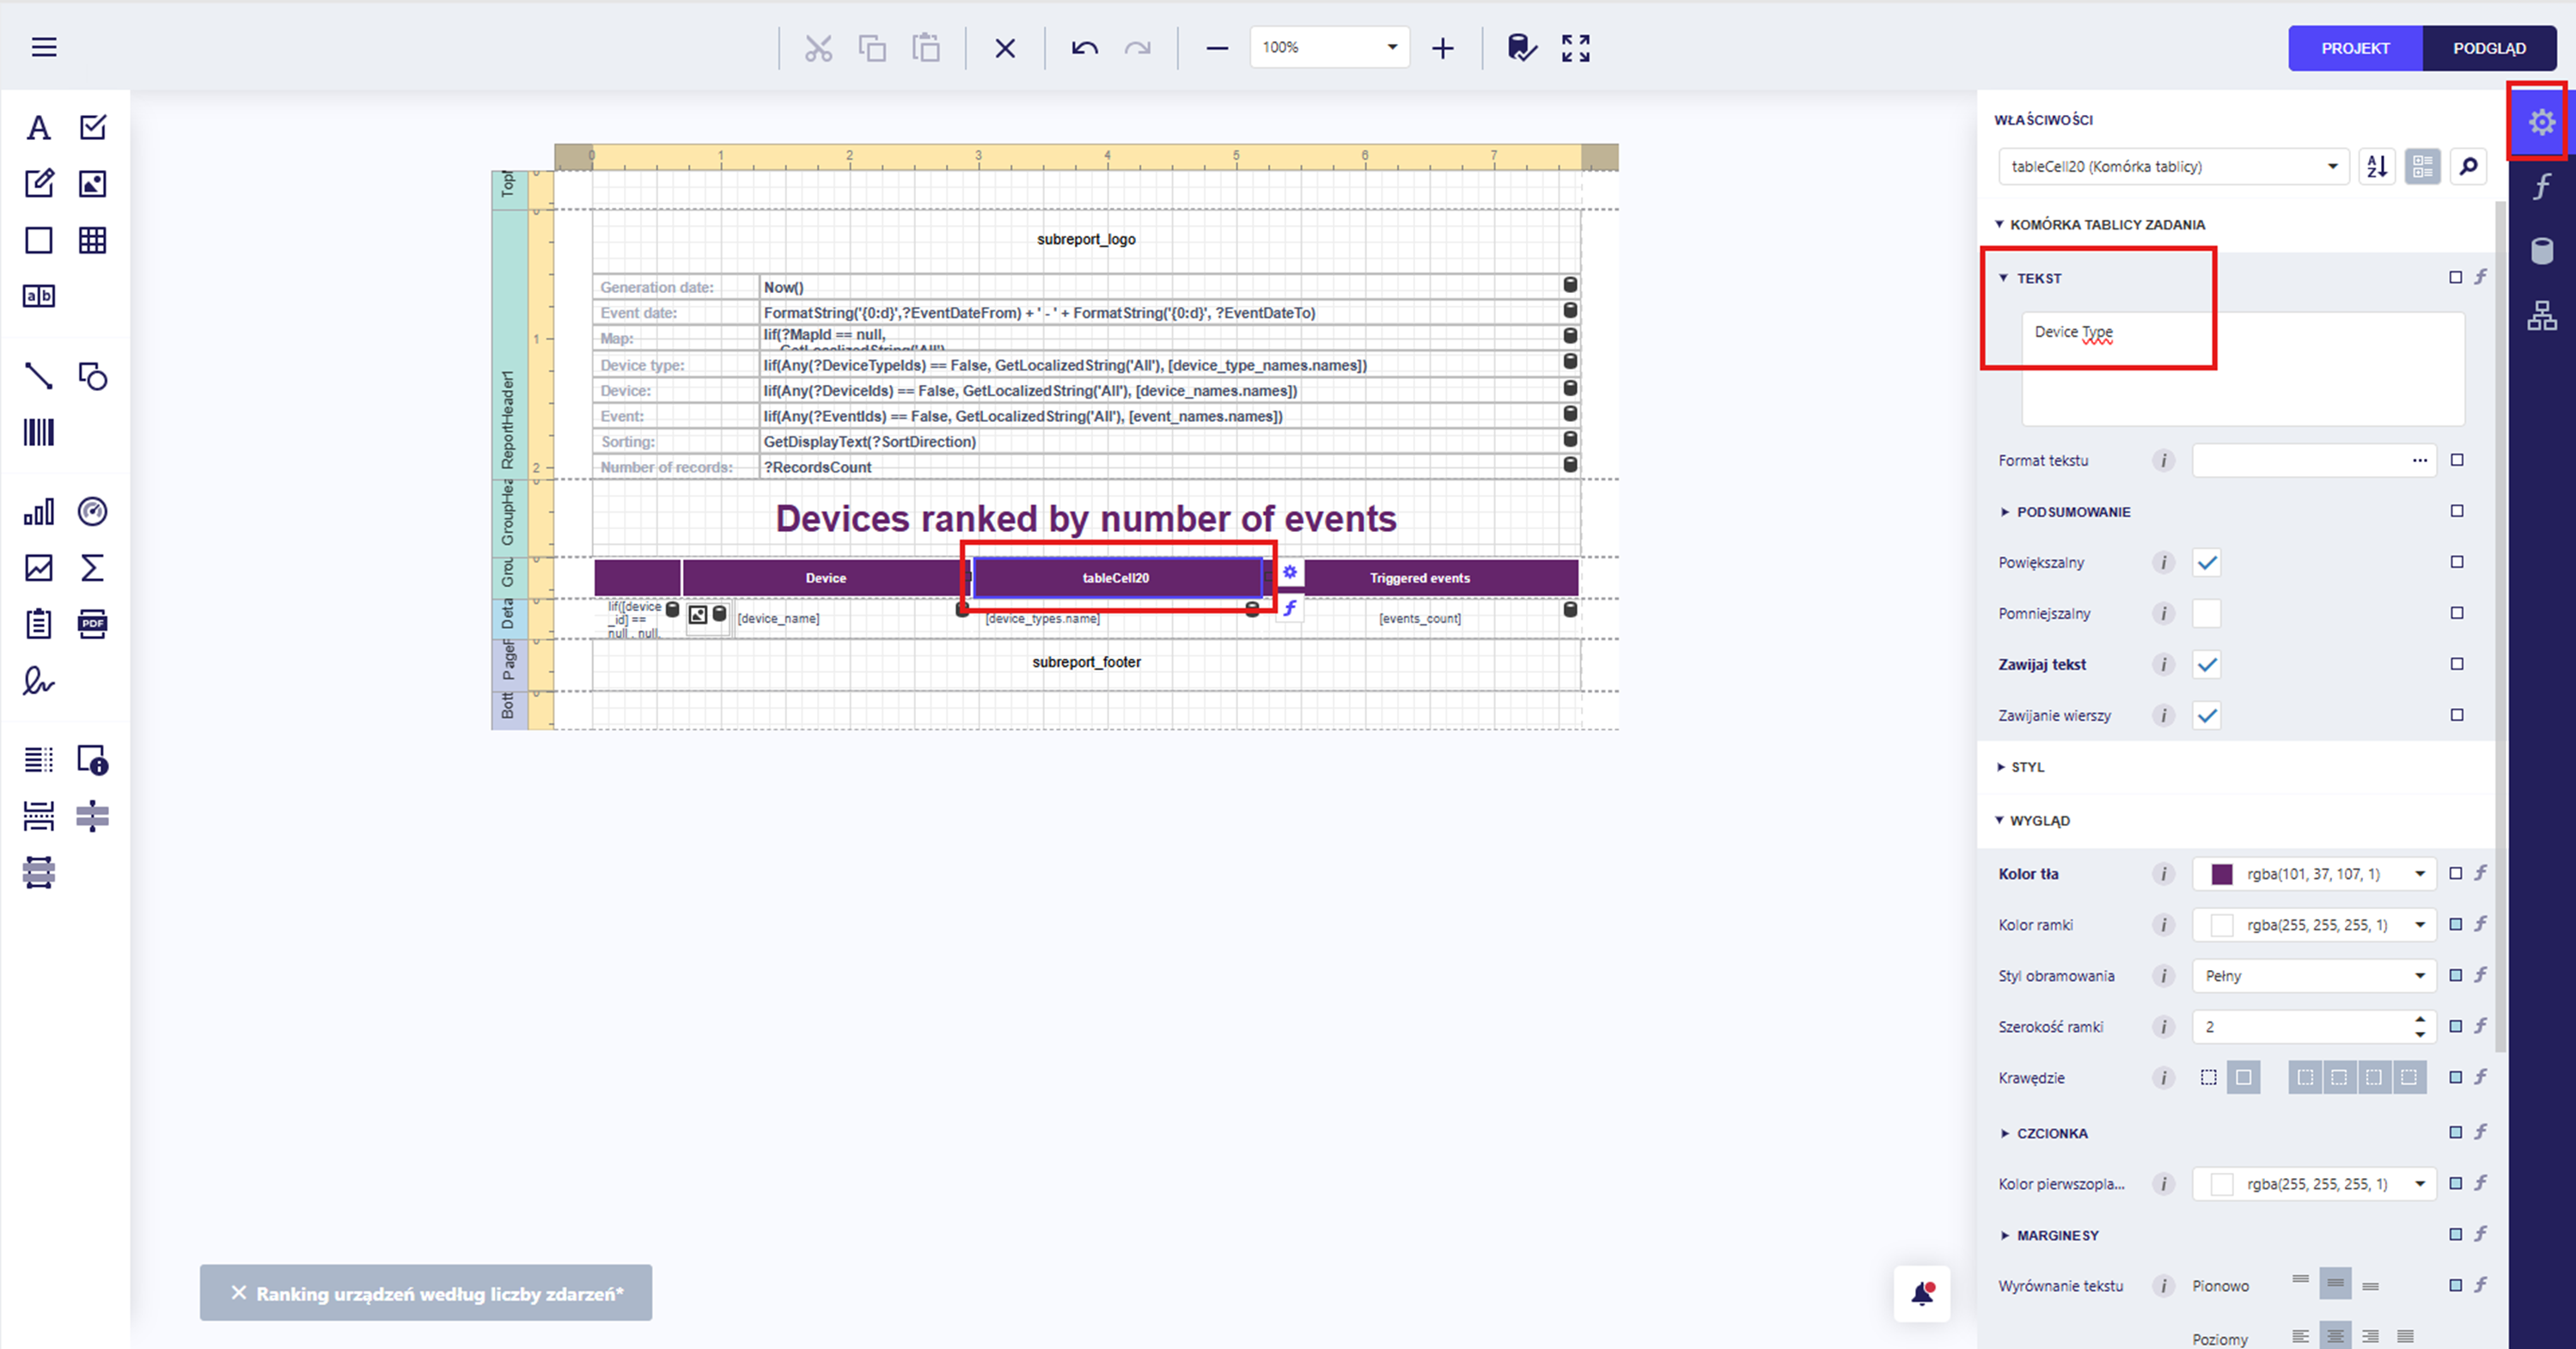The height and width of the screenshot is (1349, 2576).
Task: Select the Table tool in toolbox
Action: (92, 240)
